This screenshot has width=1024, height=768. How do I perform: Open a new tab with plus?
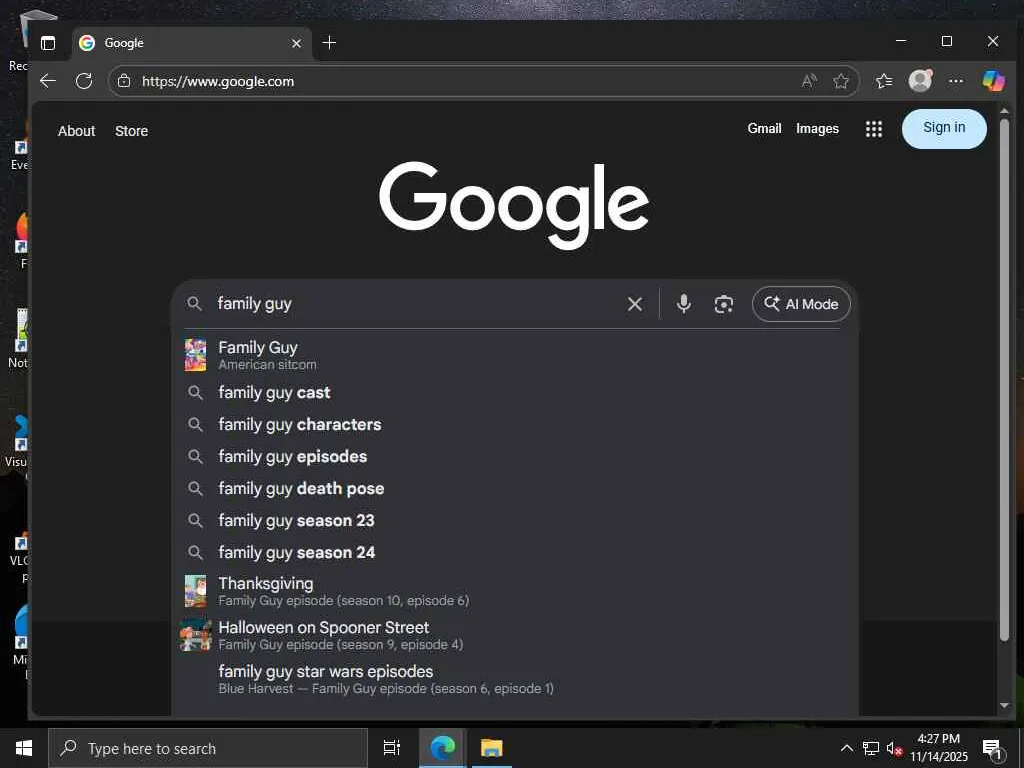pos(329,42)
